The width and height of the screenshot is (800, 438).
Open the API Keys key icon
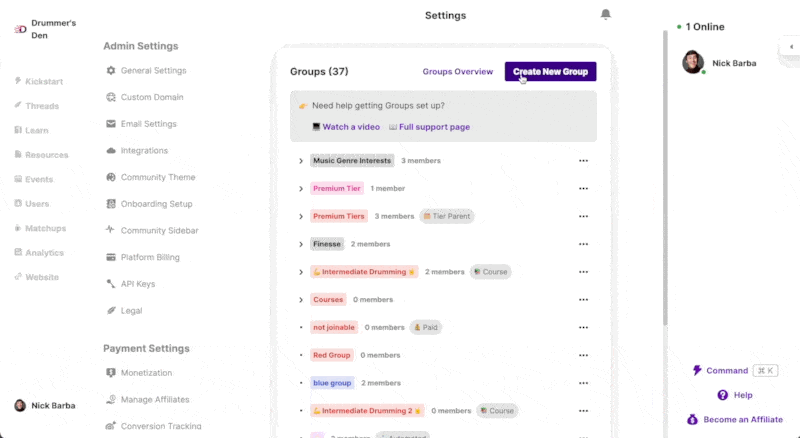(111, 284)
